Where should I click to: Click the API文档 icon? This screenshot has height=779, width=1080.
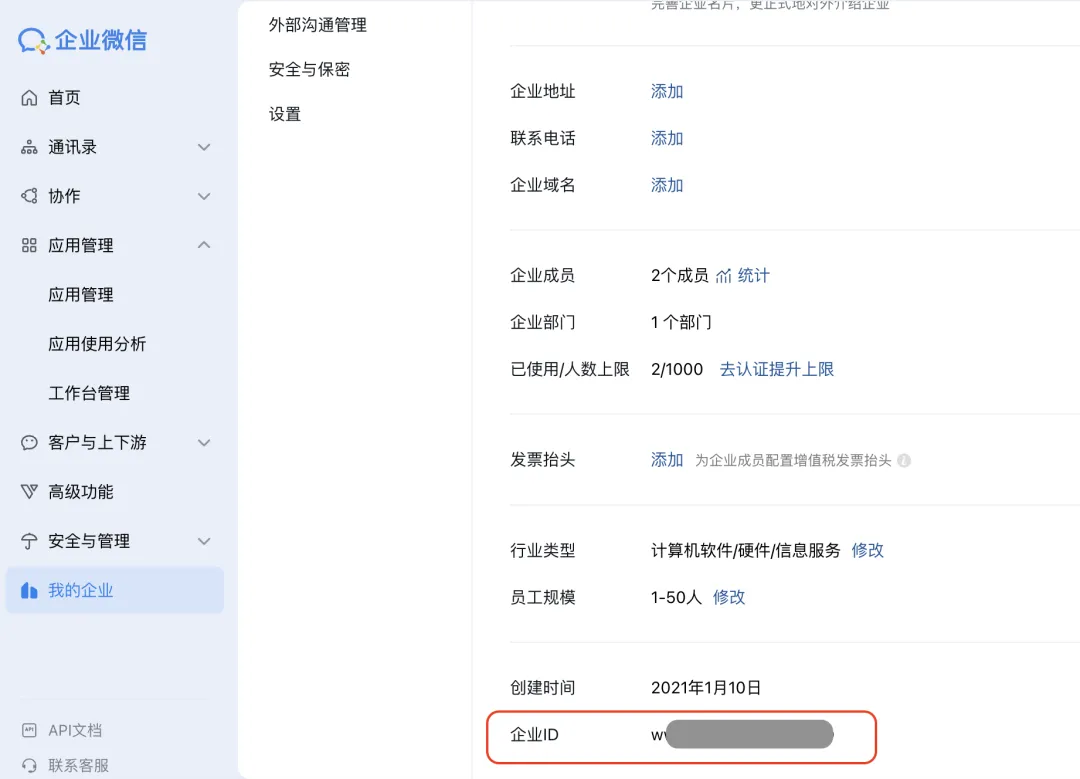[x=29, y=730]
